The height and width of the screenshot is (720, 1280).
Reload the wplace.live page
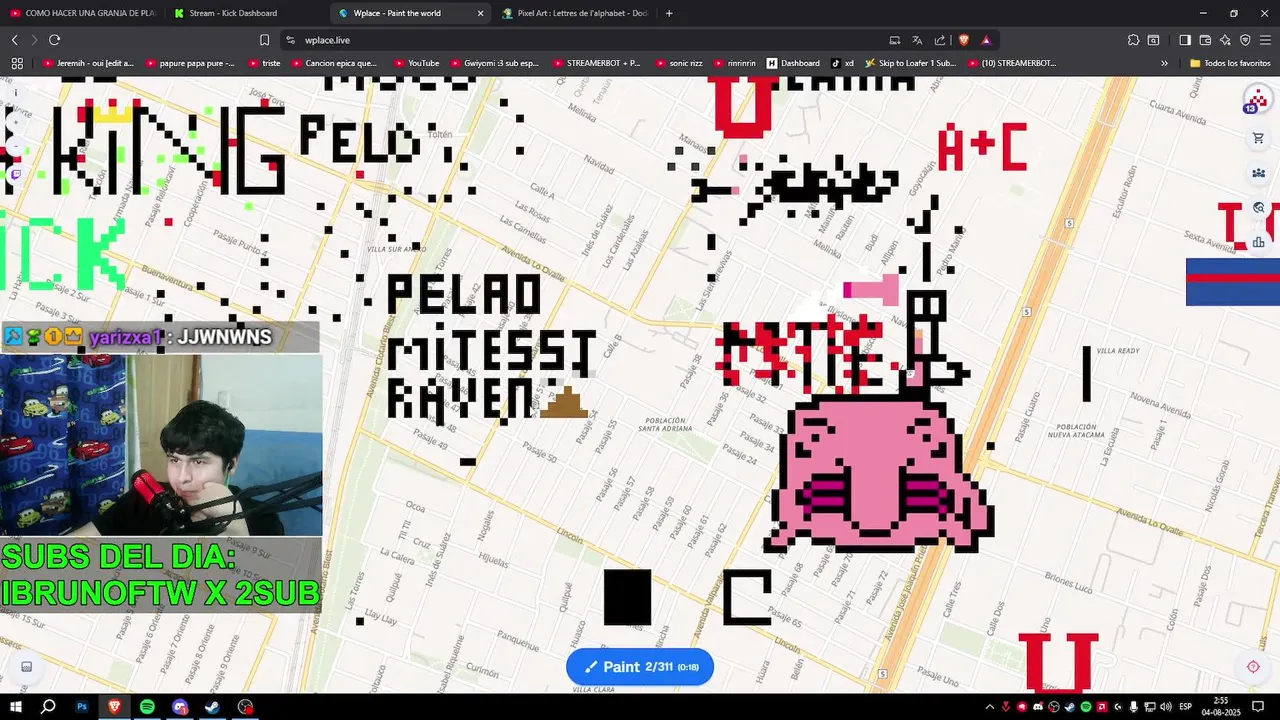54,40
